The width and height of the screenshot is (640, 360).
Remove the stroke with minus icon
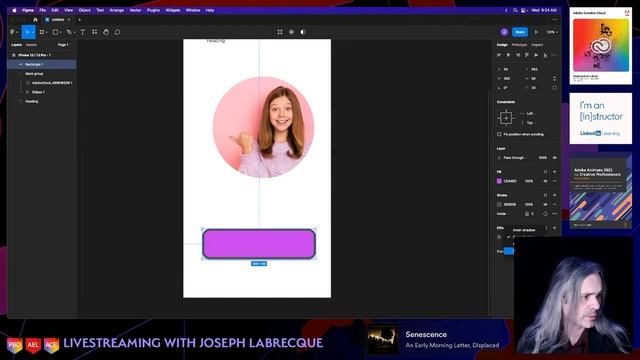coord(554,204)
